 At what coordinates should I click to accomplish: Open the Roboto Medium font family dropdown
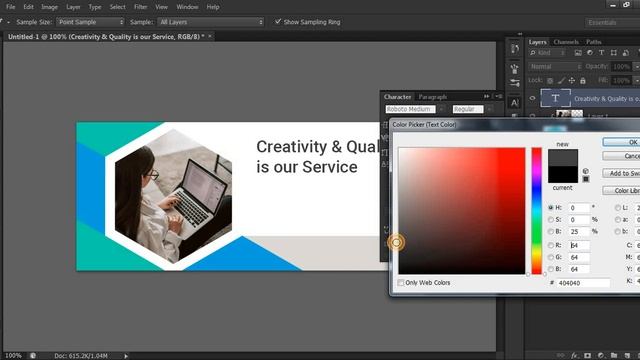441,109
